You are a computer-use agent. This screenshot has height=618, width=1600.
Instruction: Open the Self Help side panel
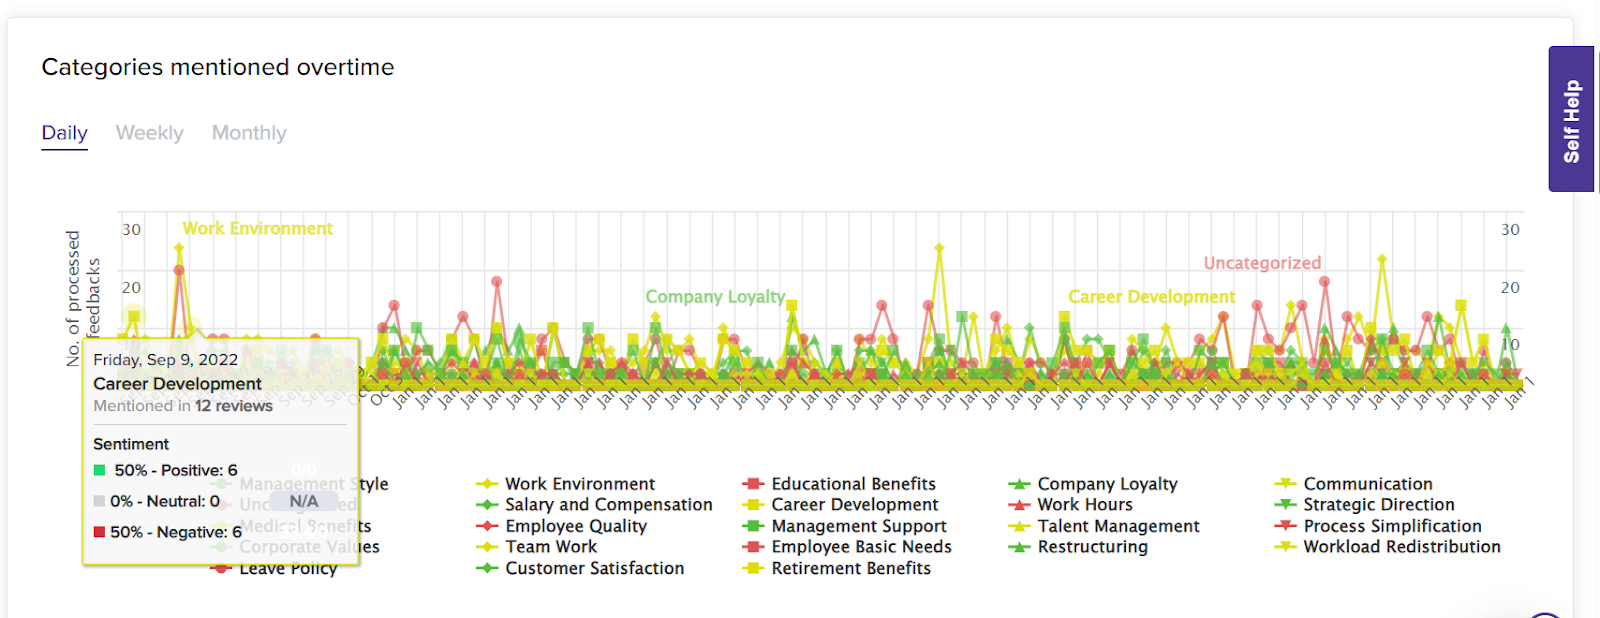pos(1571,119)
